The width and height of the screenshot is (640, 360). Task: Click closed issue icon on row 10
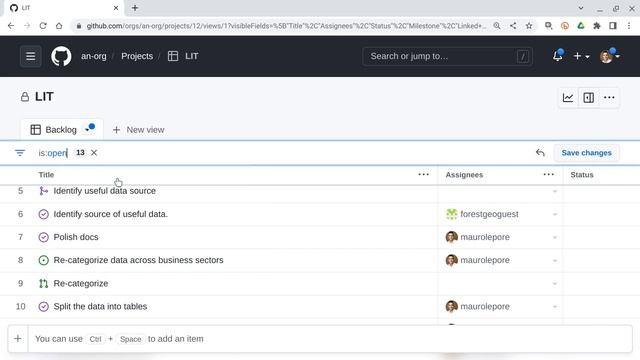pyautogui.click(x=43, y=307)
